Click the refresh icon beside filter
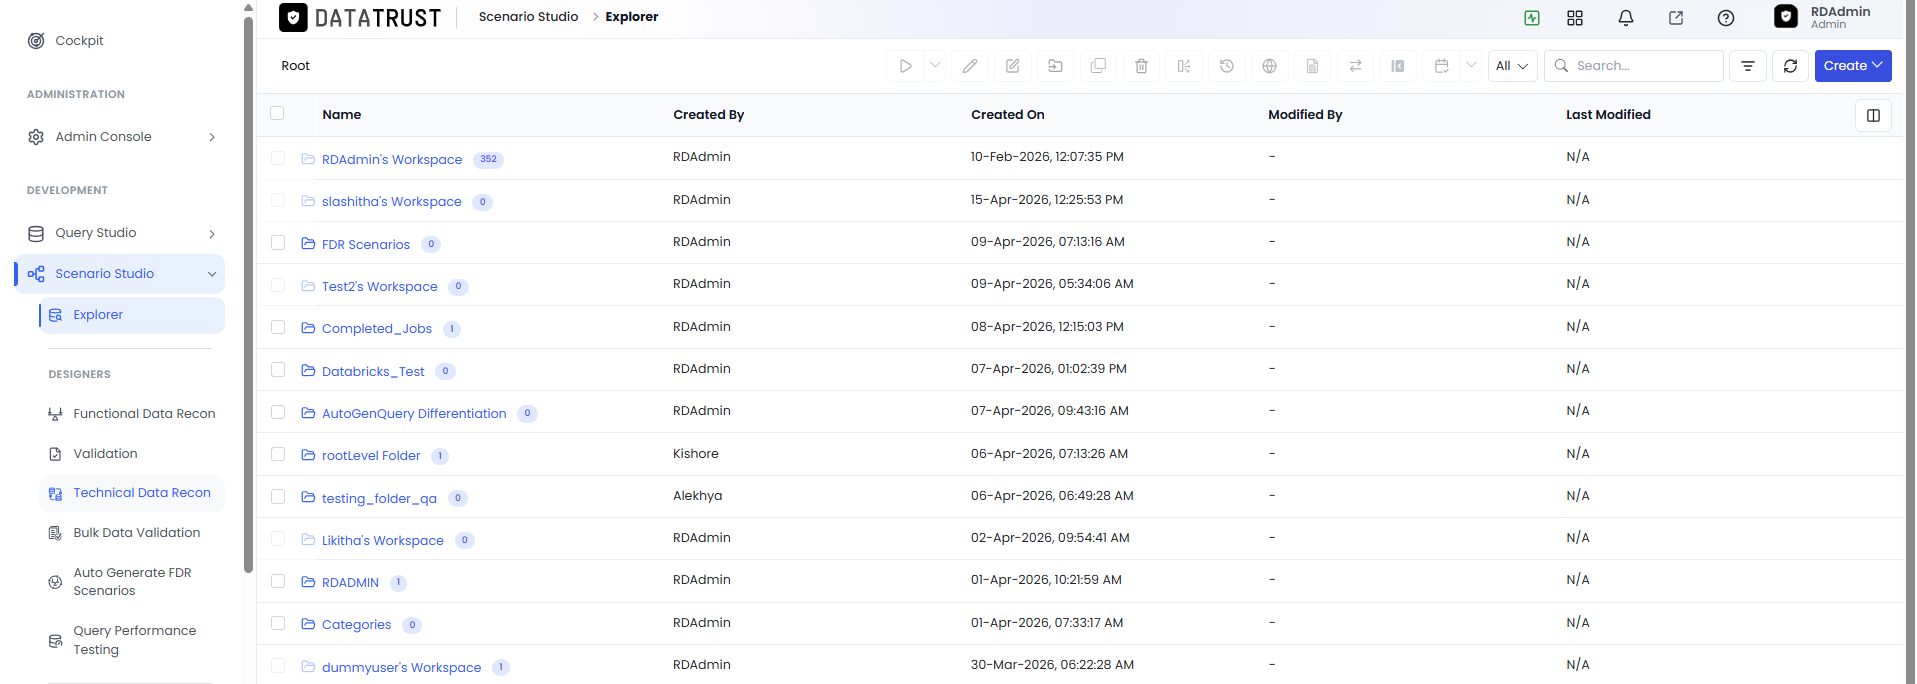The width and height of the screenshot is (1917, 684). pos(1790,66)
